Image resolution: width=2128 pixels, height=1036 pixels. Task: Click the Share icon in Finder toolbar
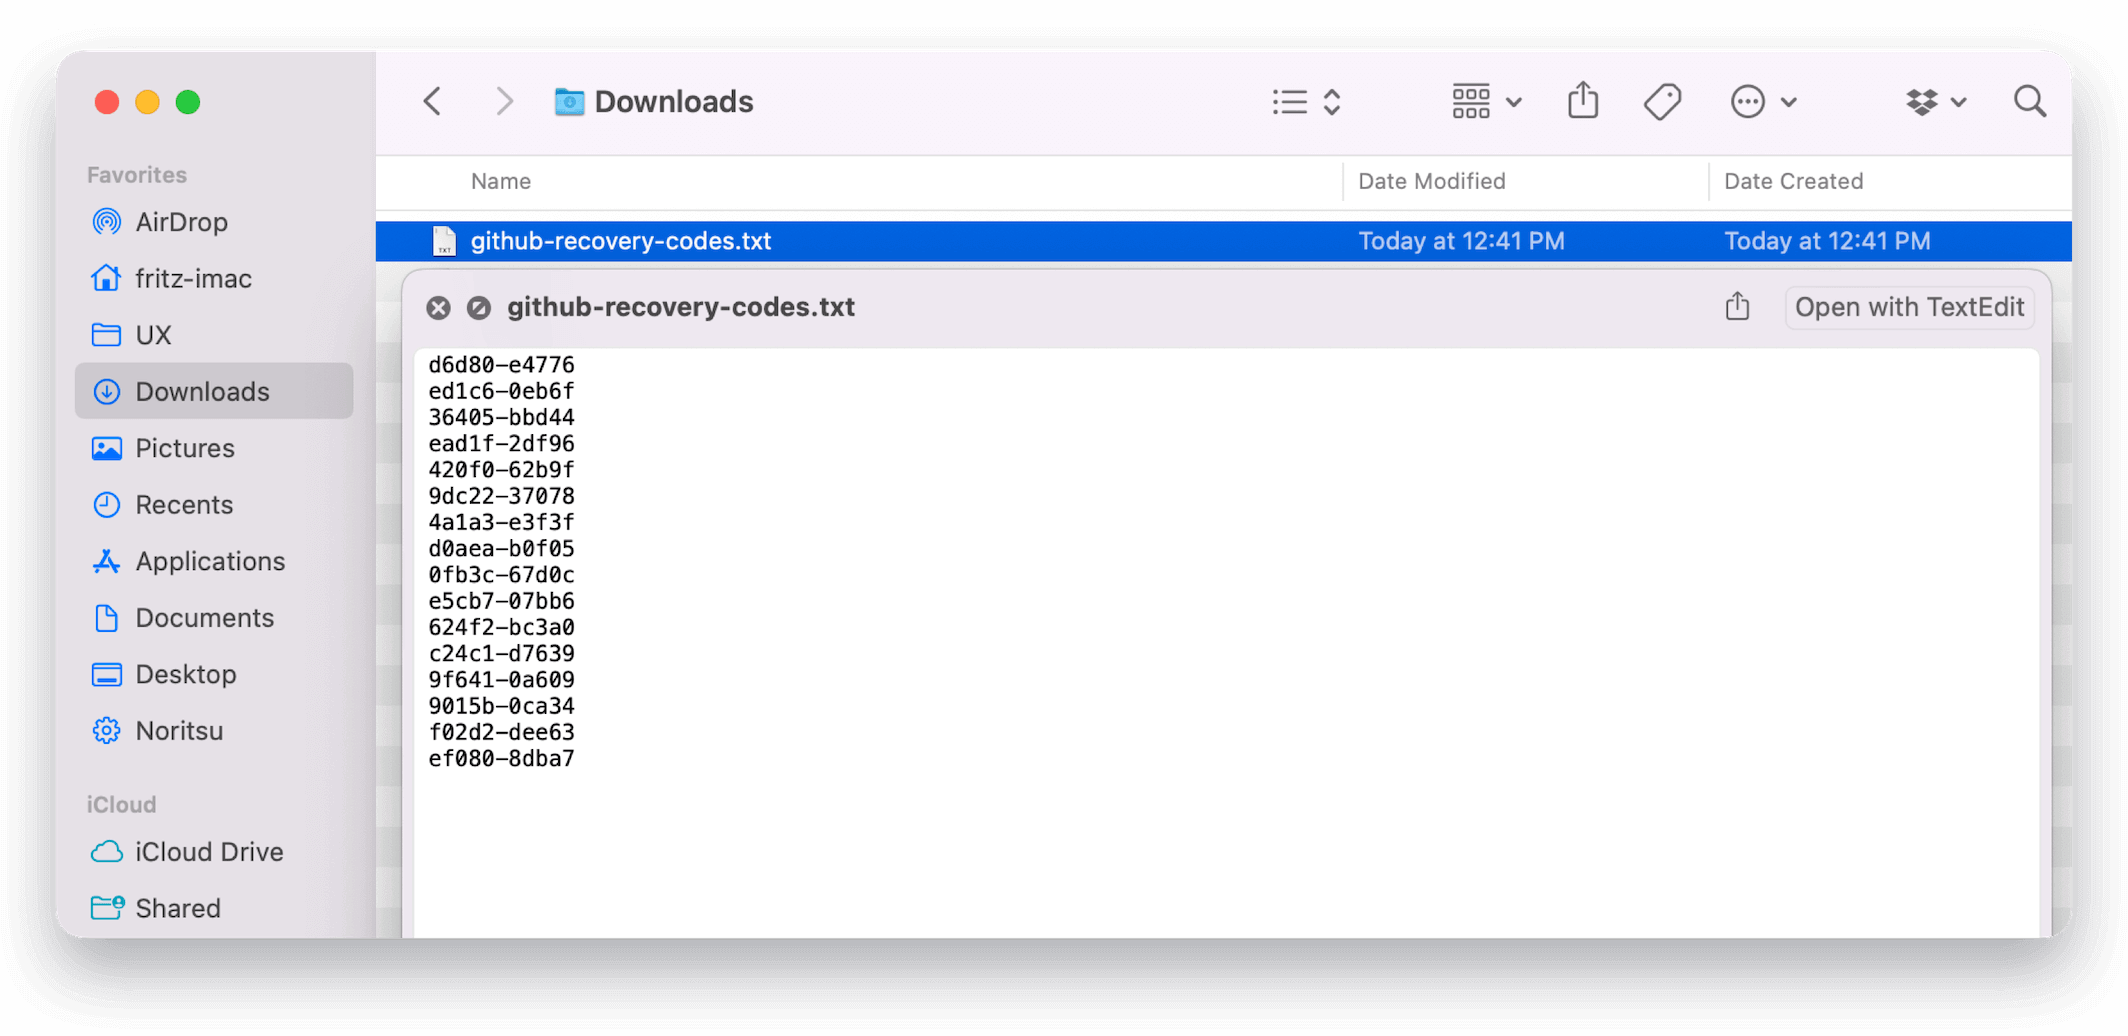tap(1583, 102)
